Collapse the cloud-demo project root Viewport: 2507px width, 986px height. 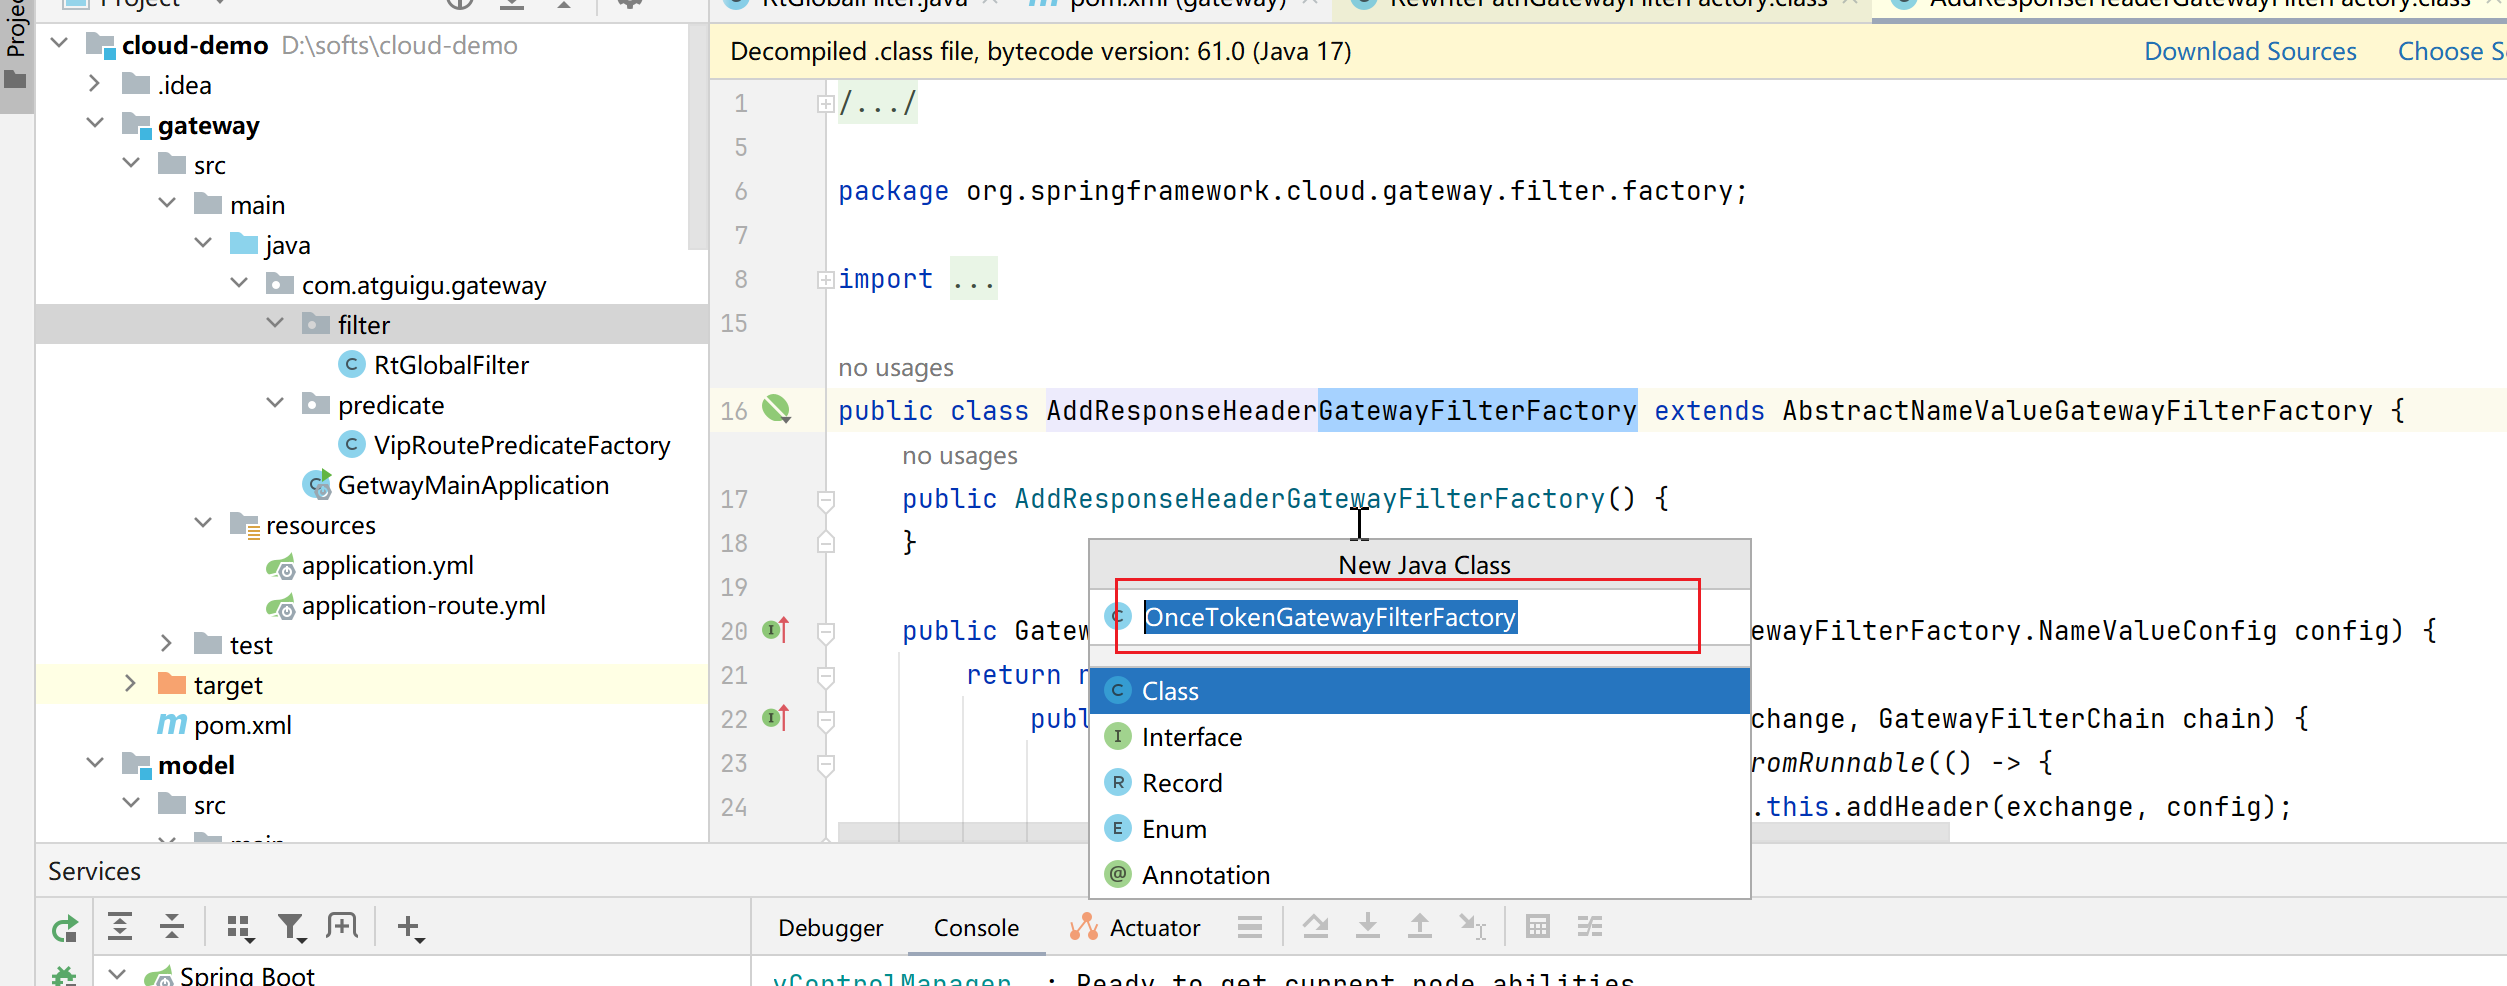click(59, 43)
